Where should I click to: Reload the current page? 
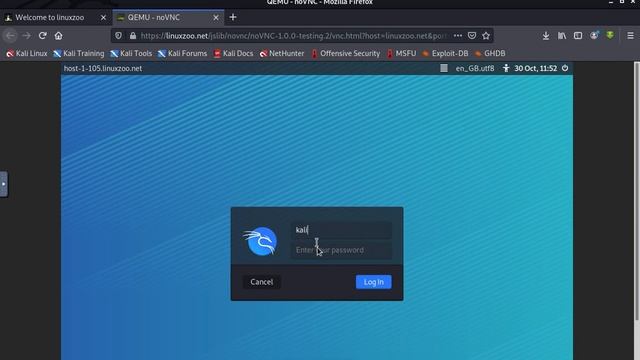(42, 36)
